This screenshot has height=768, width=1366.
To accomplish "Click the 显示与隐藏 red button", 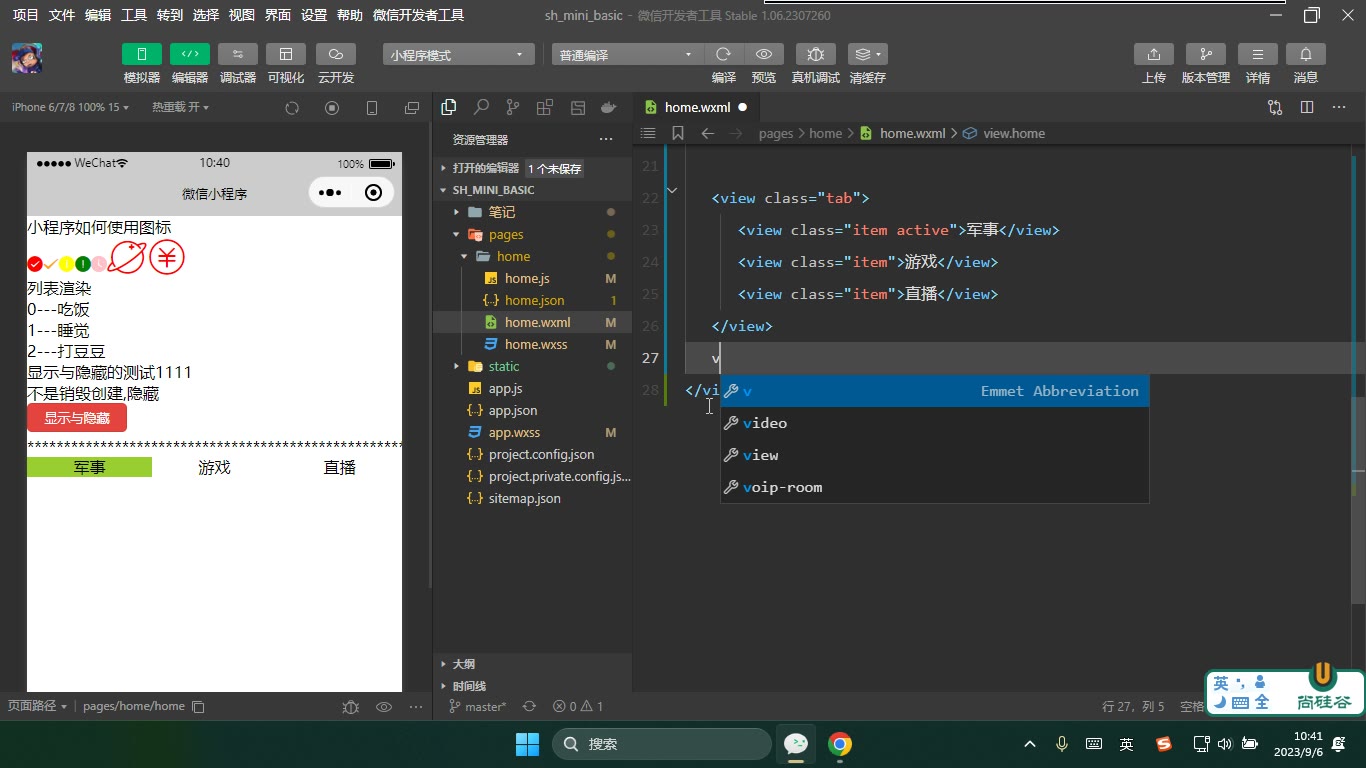I will (77, 418).
